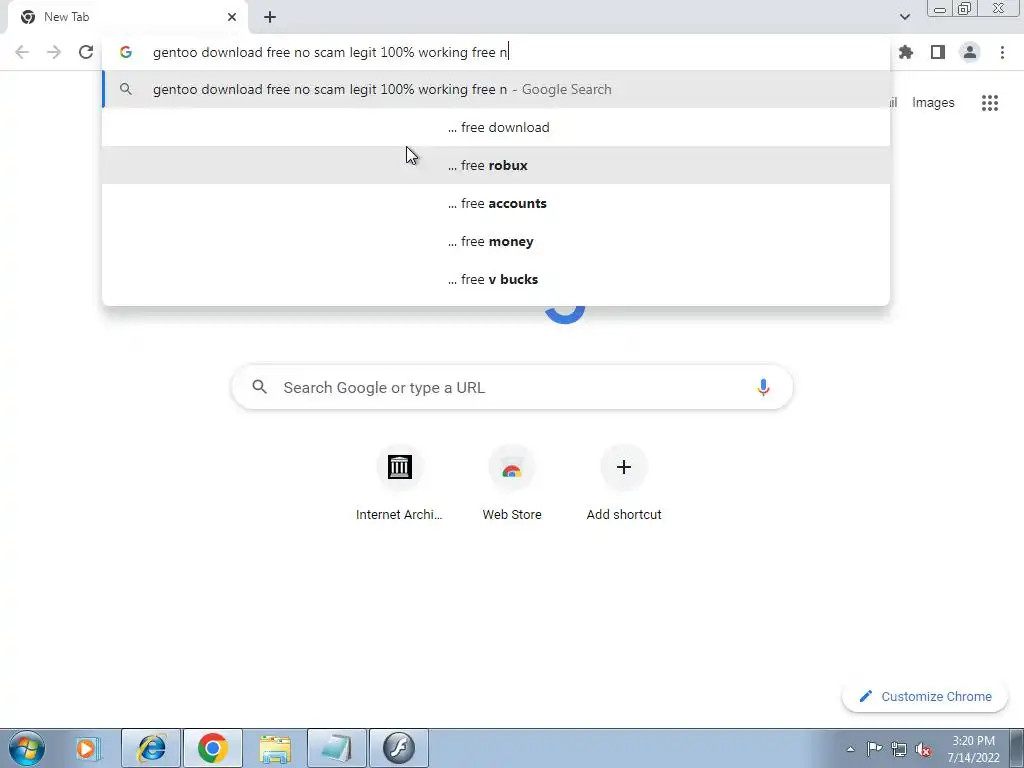
Task: Show hidden tray icons arrow
Action: (x=850, y=749)
